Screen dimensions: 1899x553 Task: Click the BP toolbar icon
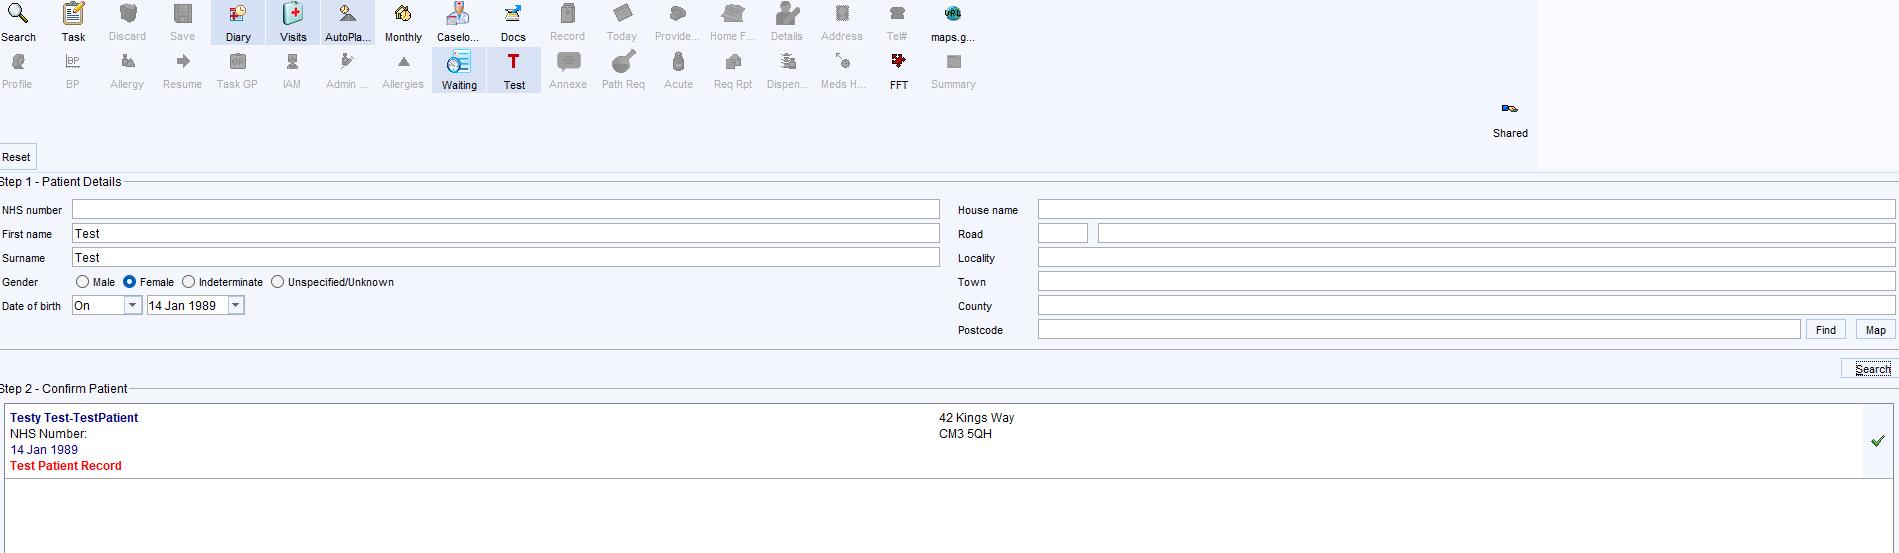pyautogui.click(x=73, y=71)
